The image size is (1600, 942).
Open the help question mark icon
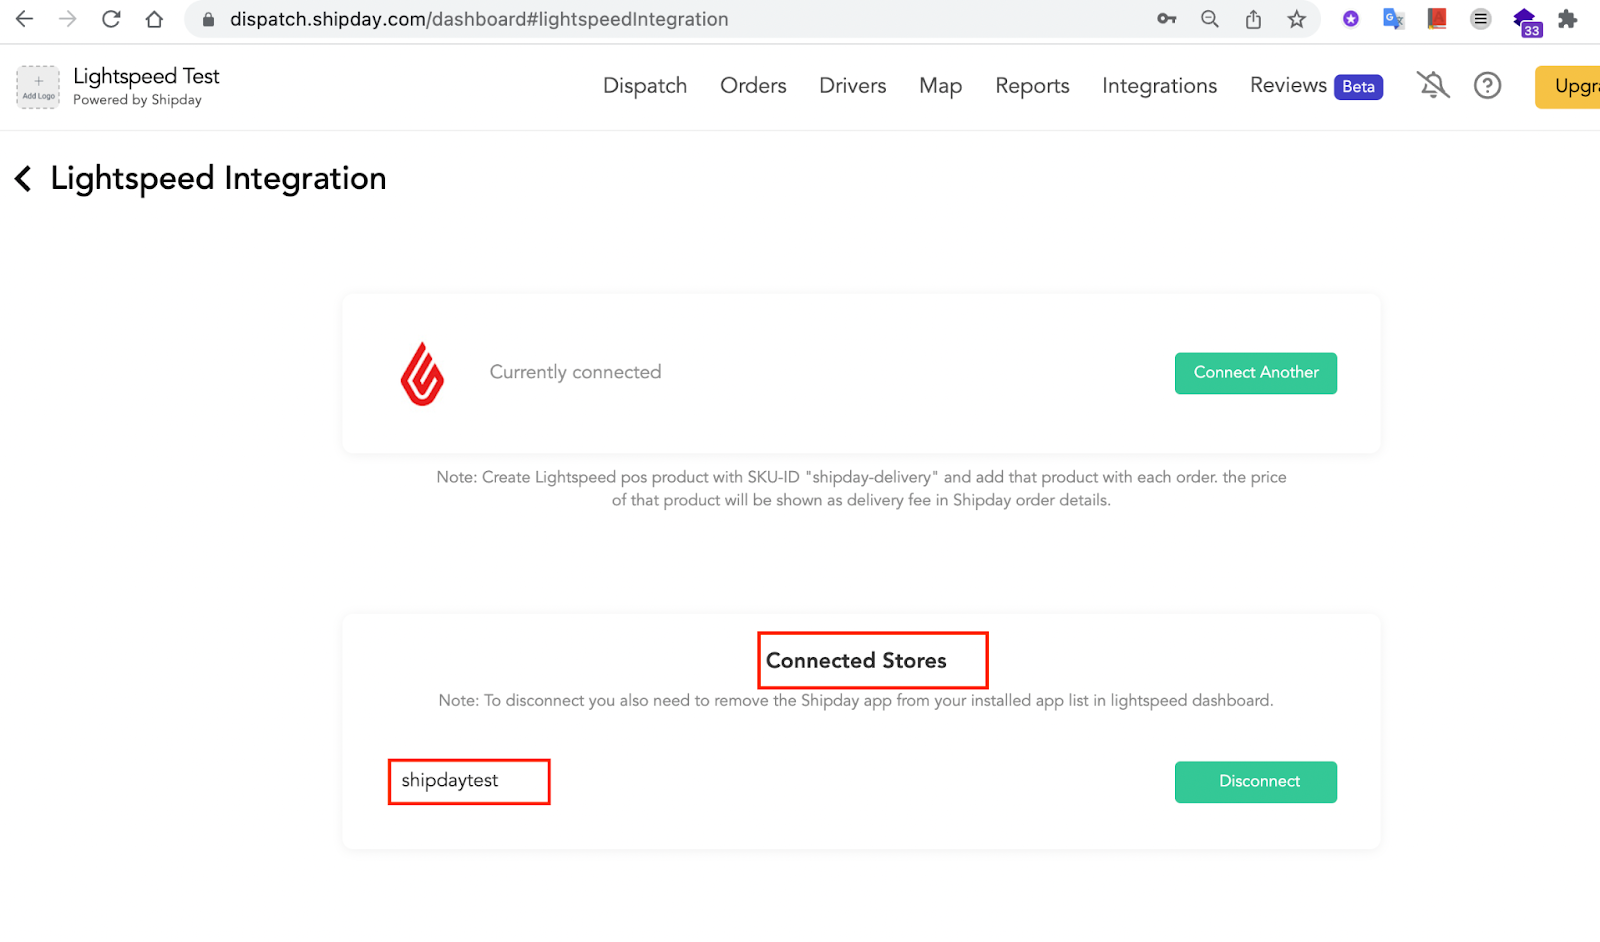pyautogui.click(x=1487, y=85)
